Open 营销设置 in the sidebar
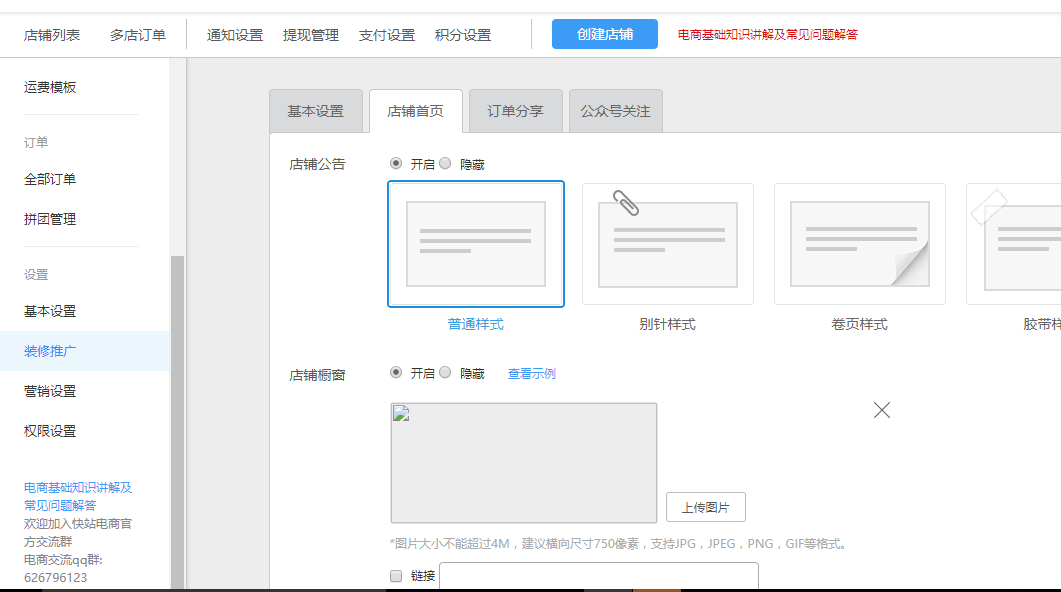The height and width of the screenshot is (592, 1061). (x=50, y=391)
